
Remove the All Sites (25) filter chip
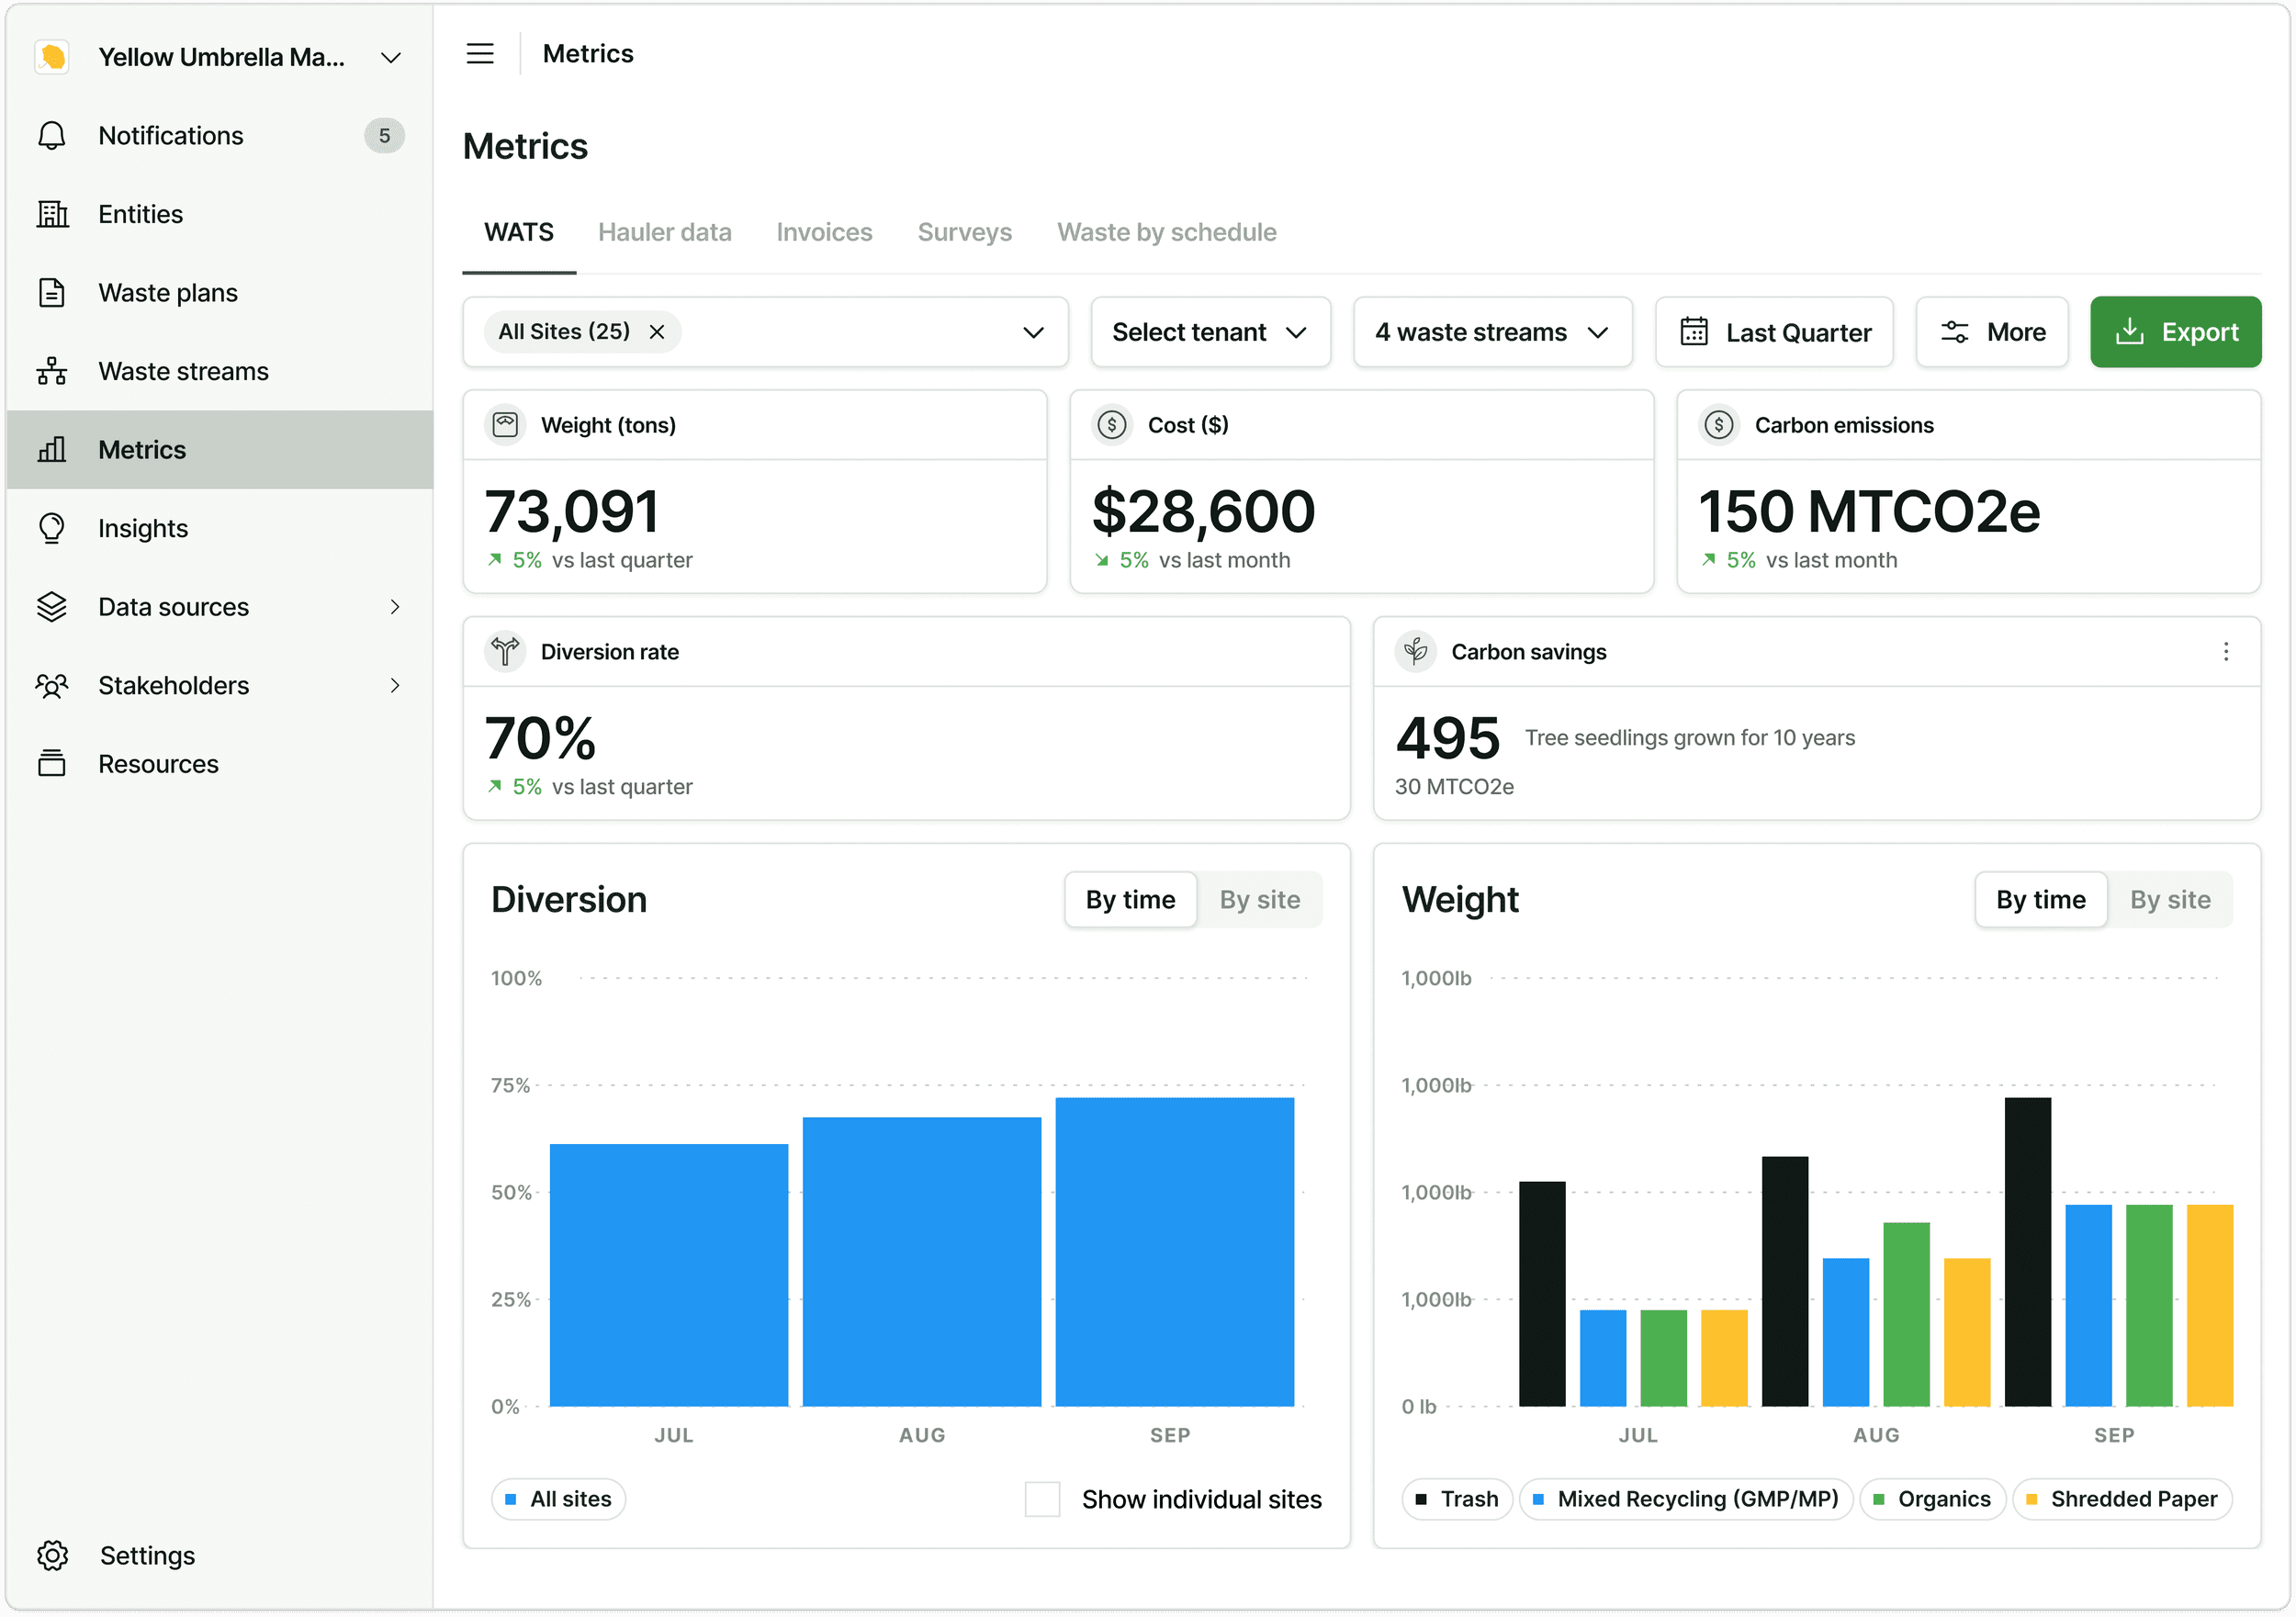[657, 332]
